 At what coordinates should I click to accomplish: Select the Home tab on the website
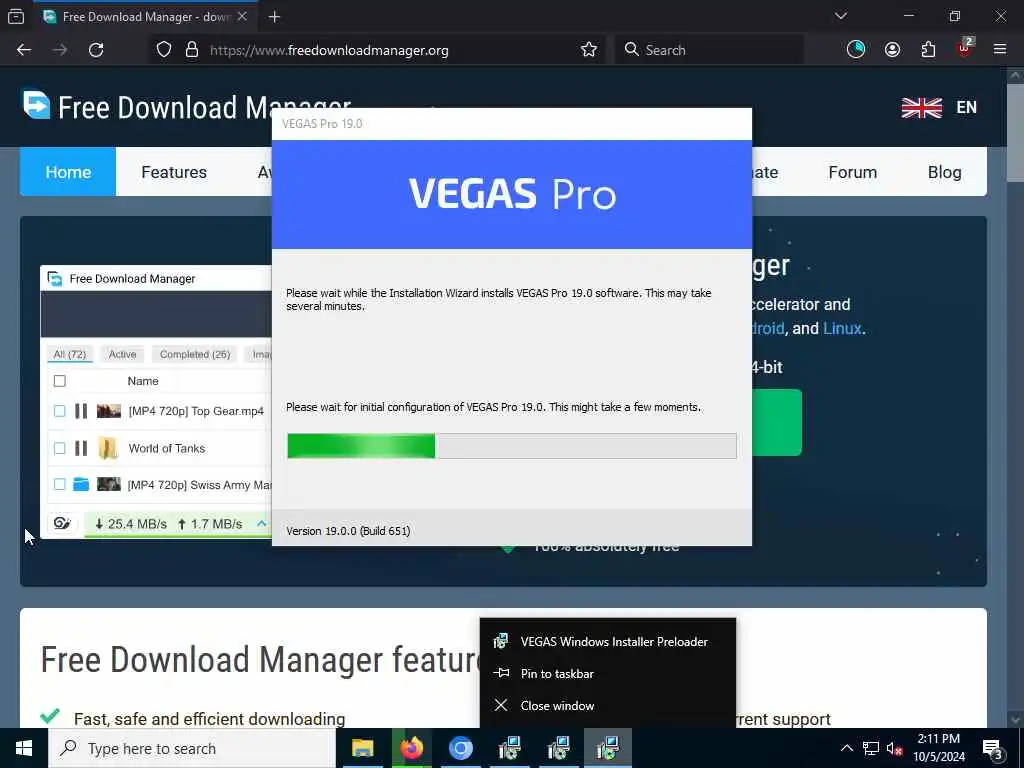point(68,172)
